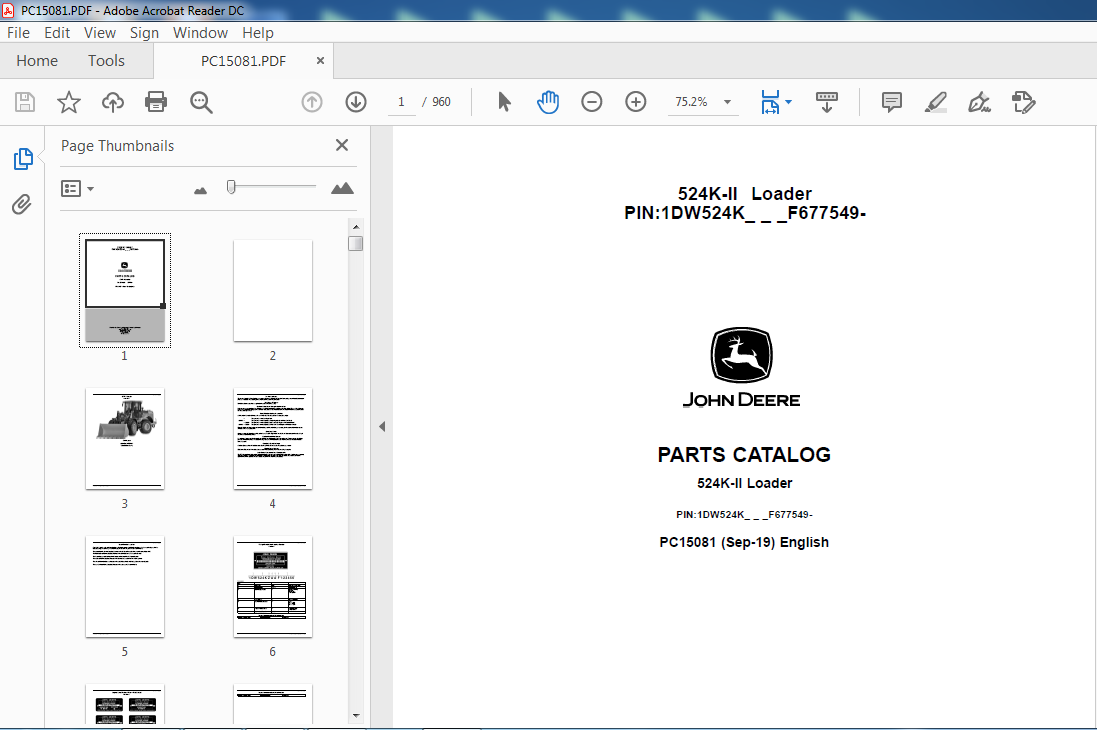This screenshot has width=1097, height=730.
Task: Click the PARTS CATALOG heading text
Action: (x=744, y=455)
